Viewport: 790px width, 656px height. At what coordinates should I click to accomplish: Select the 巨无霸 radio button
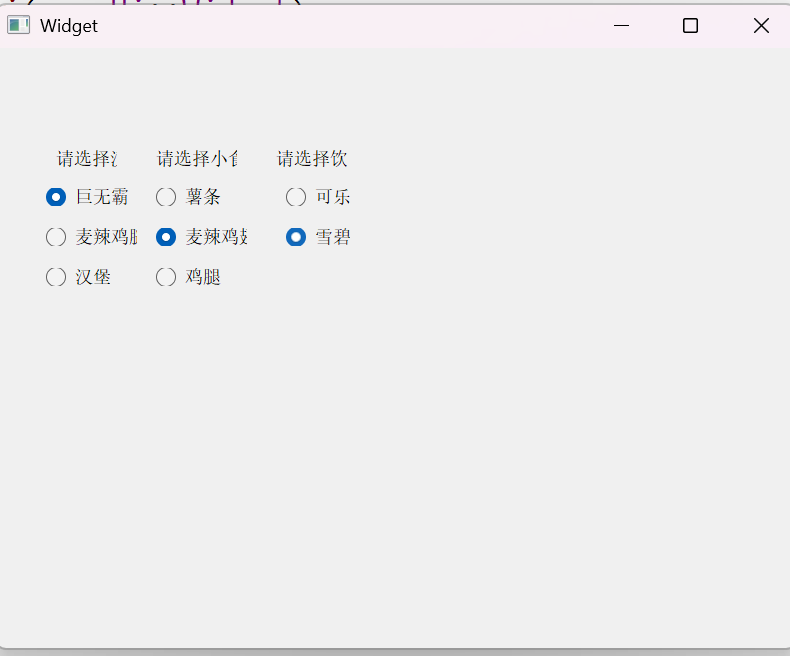click(x=87, y=197)
